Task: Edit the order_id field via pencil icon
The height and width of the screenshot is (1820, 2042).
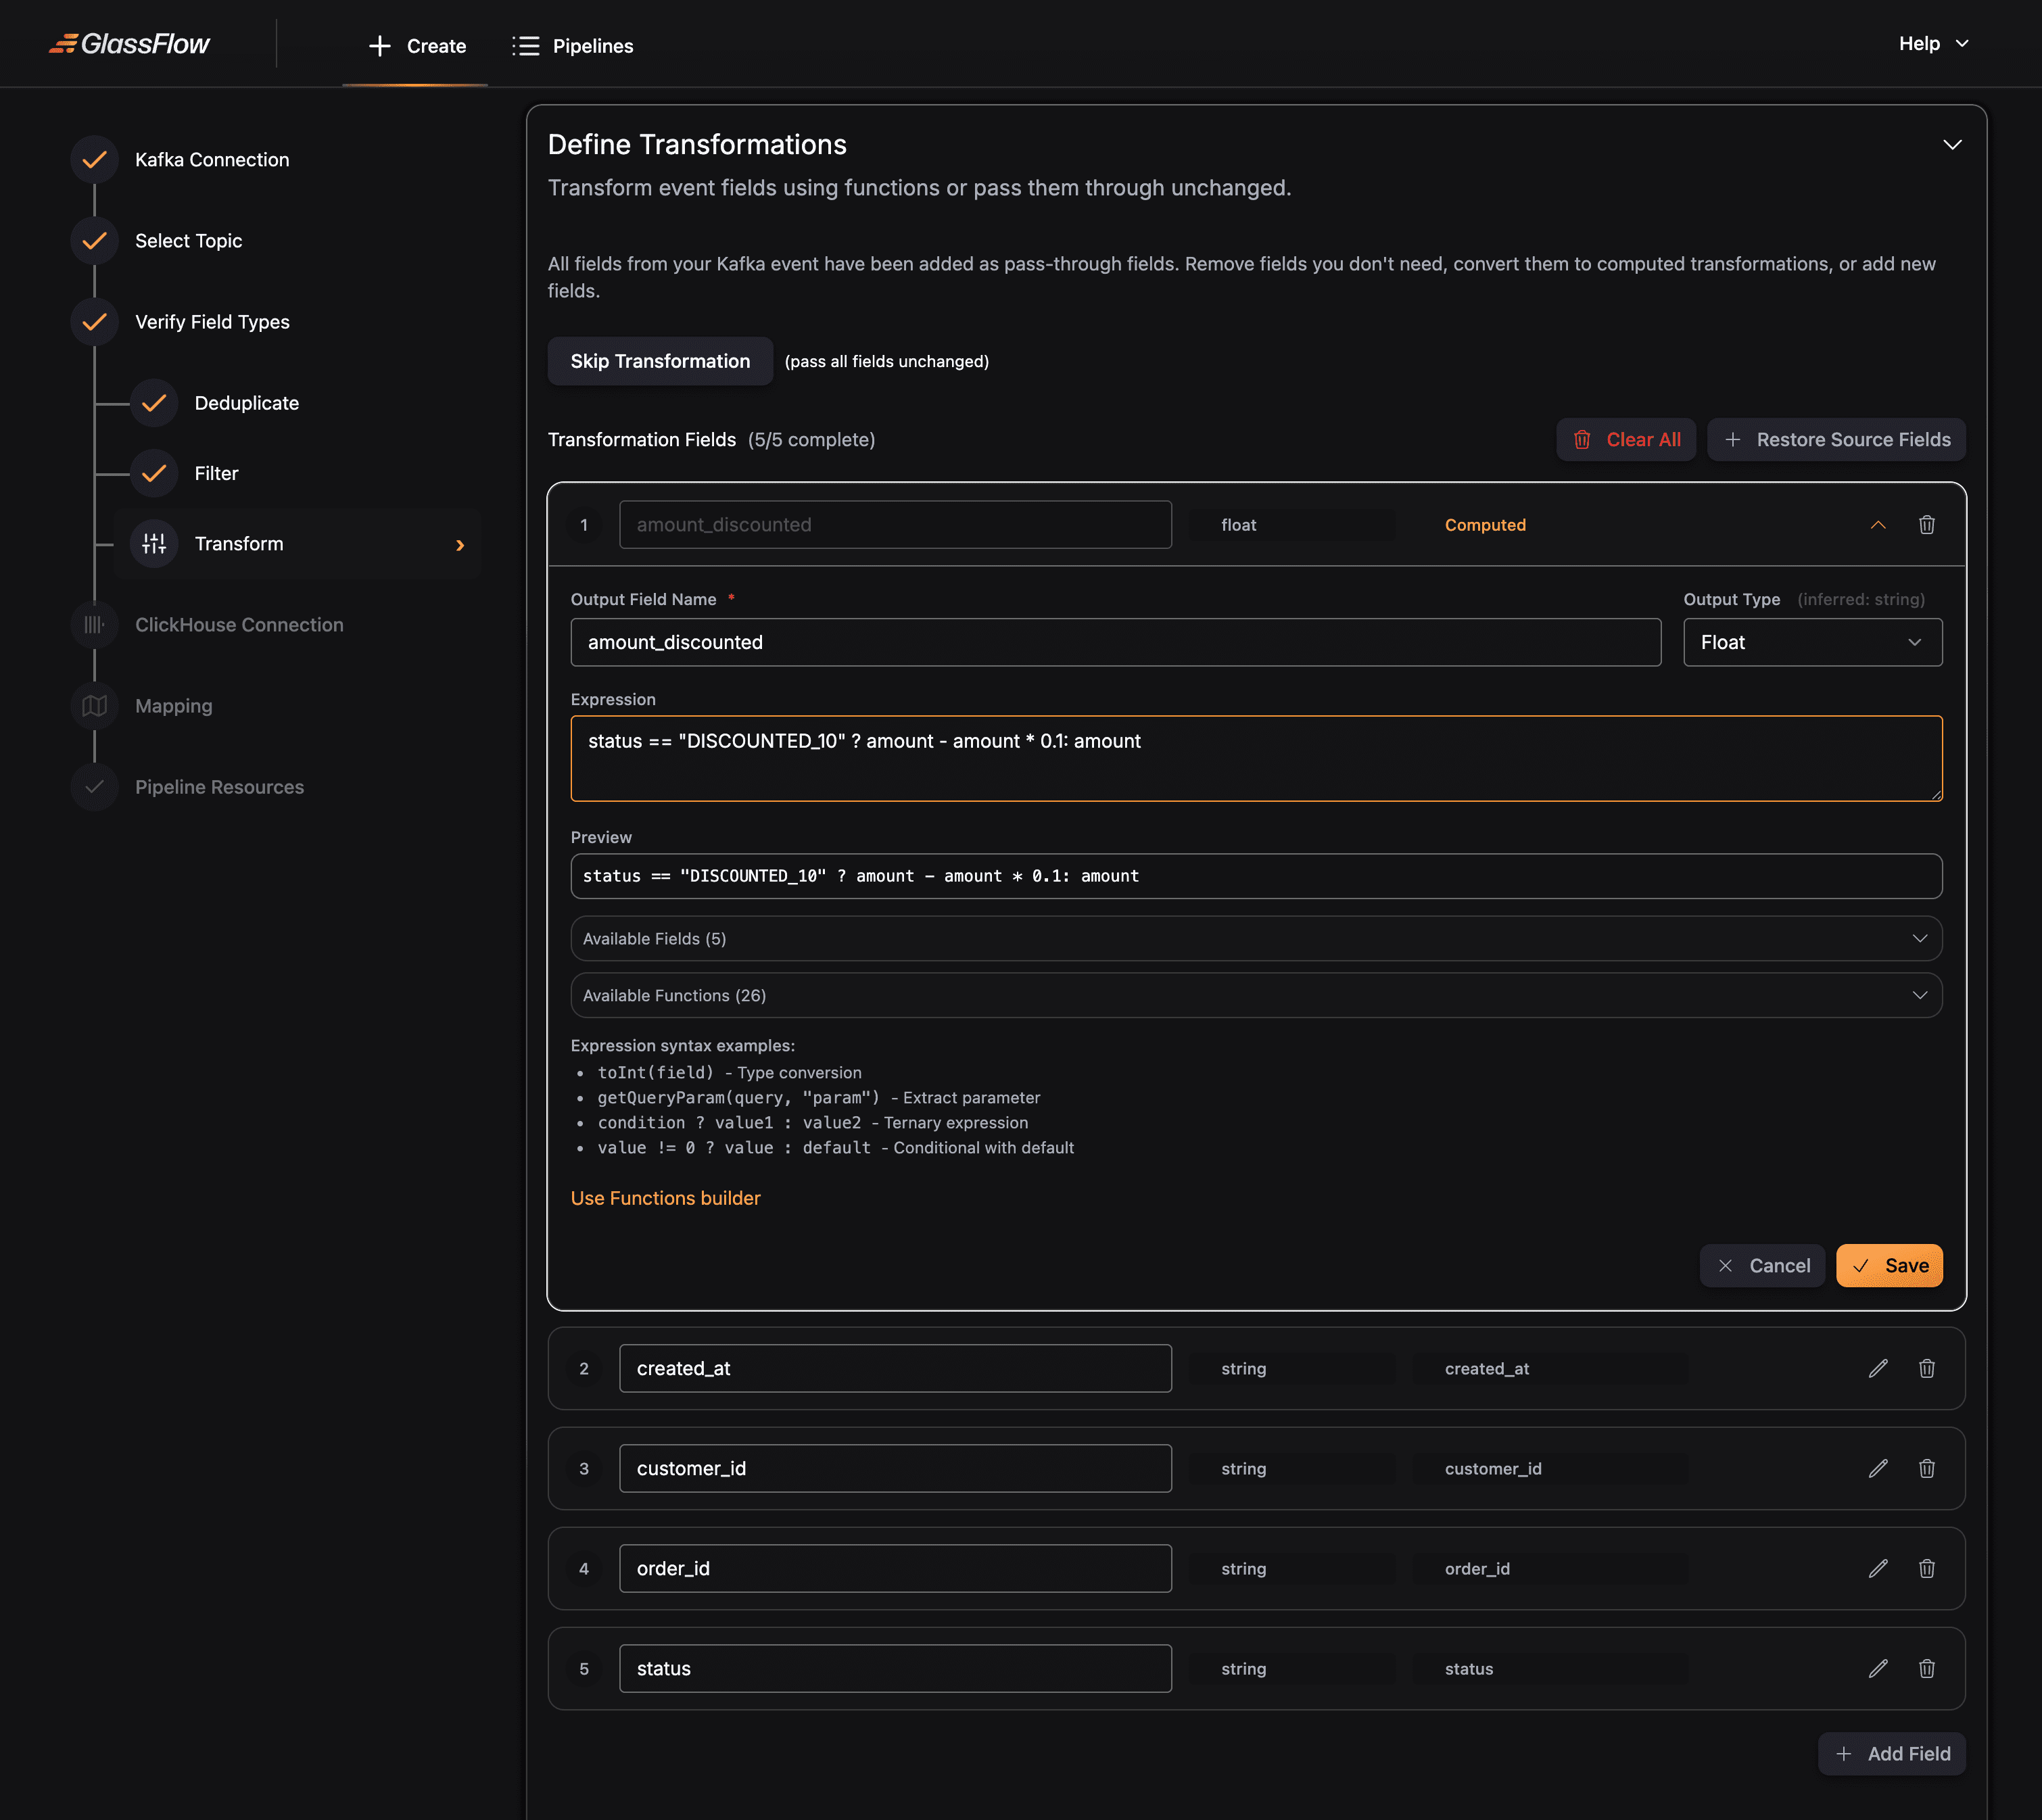Action: 1878,1568
